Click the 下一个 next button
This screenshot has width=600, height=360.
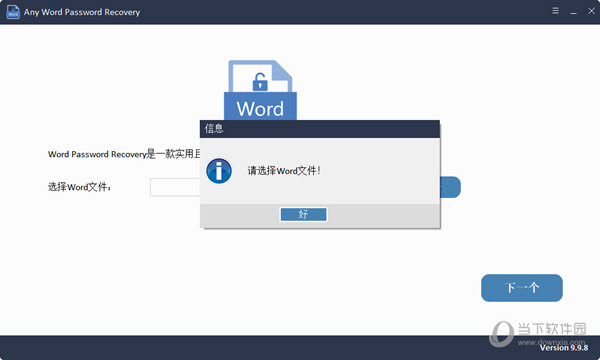(522, 288)
